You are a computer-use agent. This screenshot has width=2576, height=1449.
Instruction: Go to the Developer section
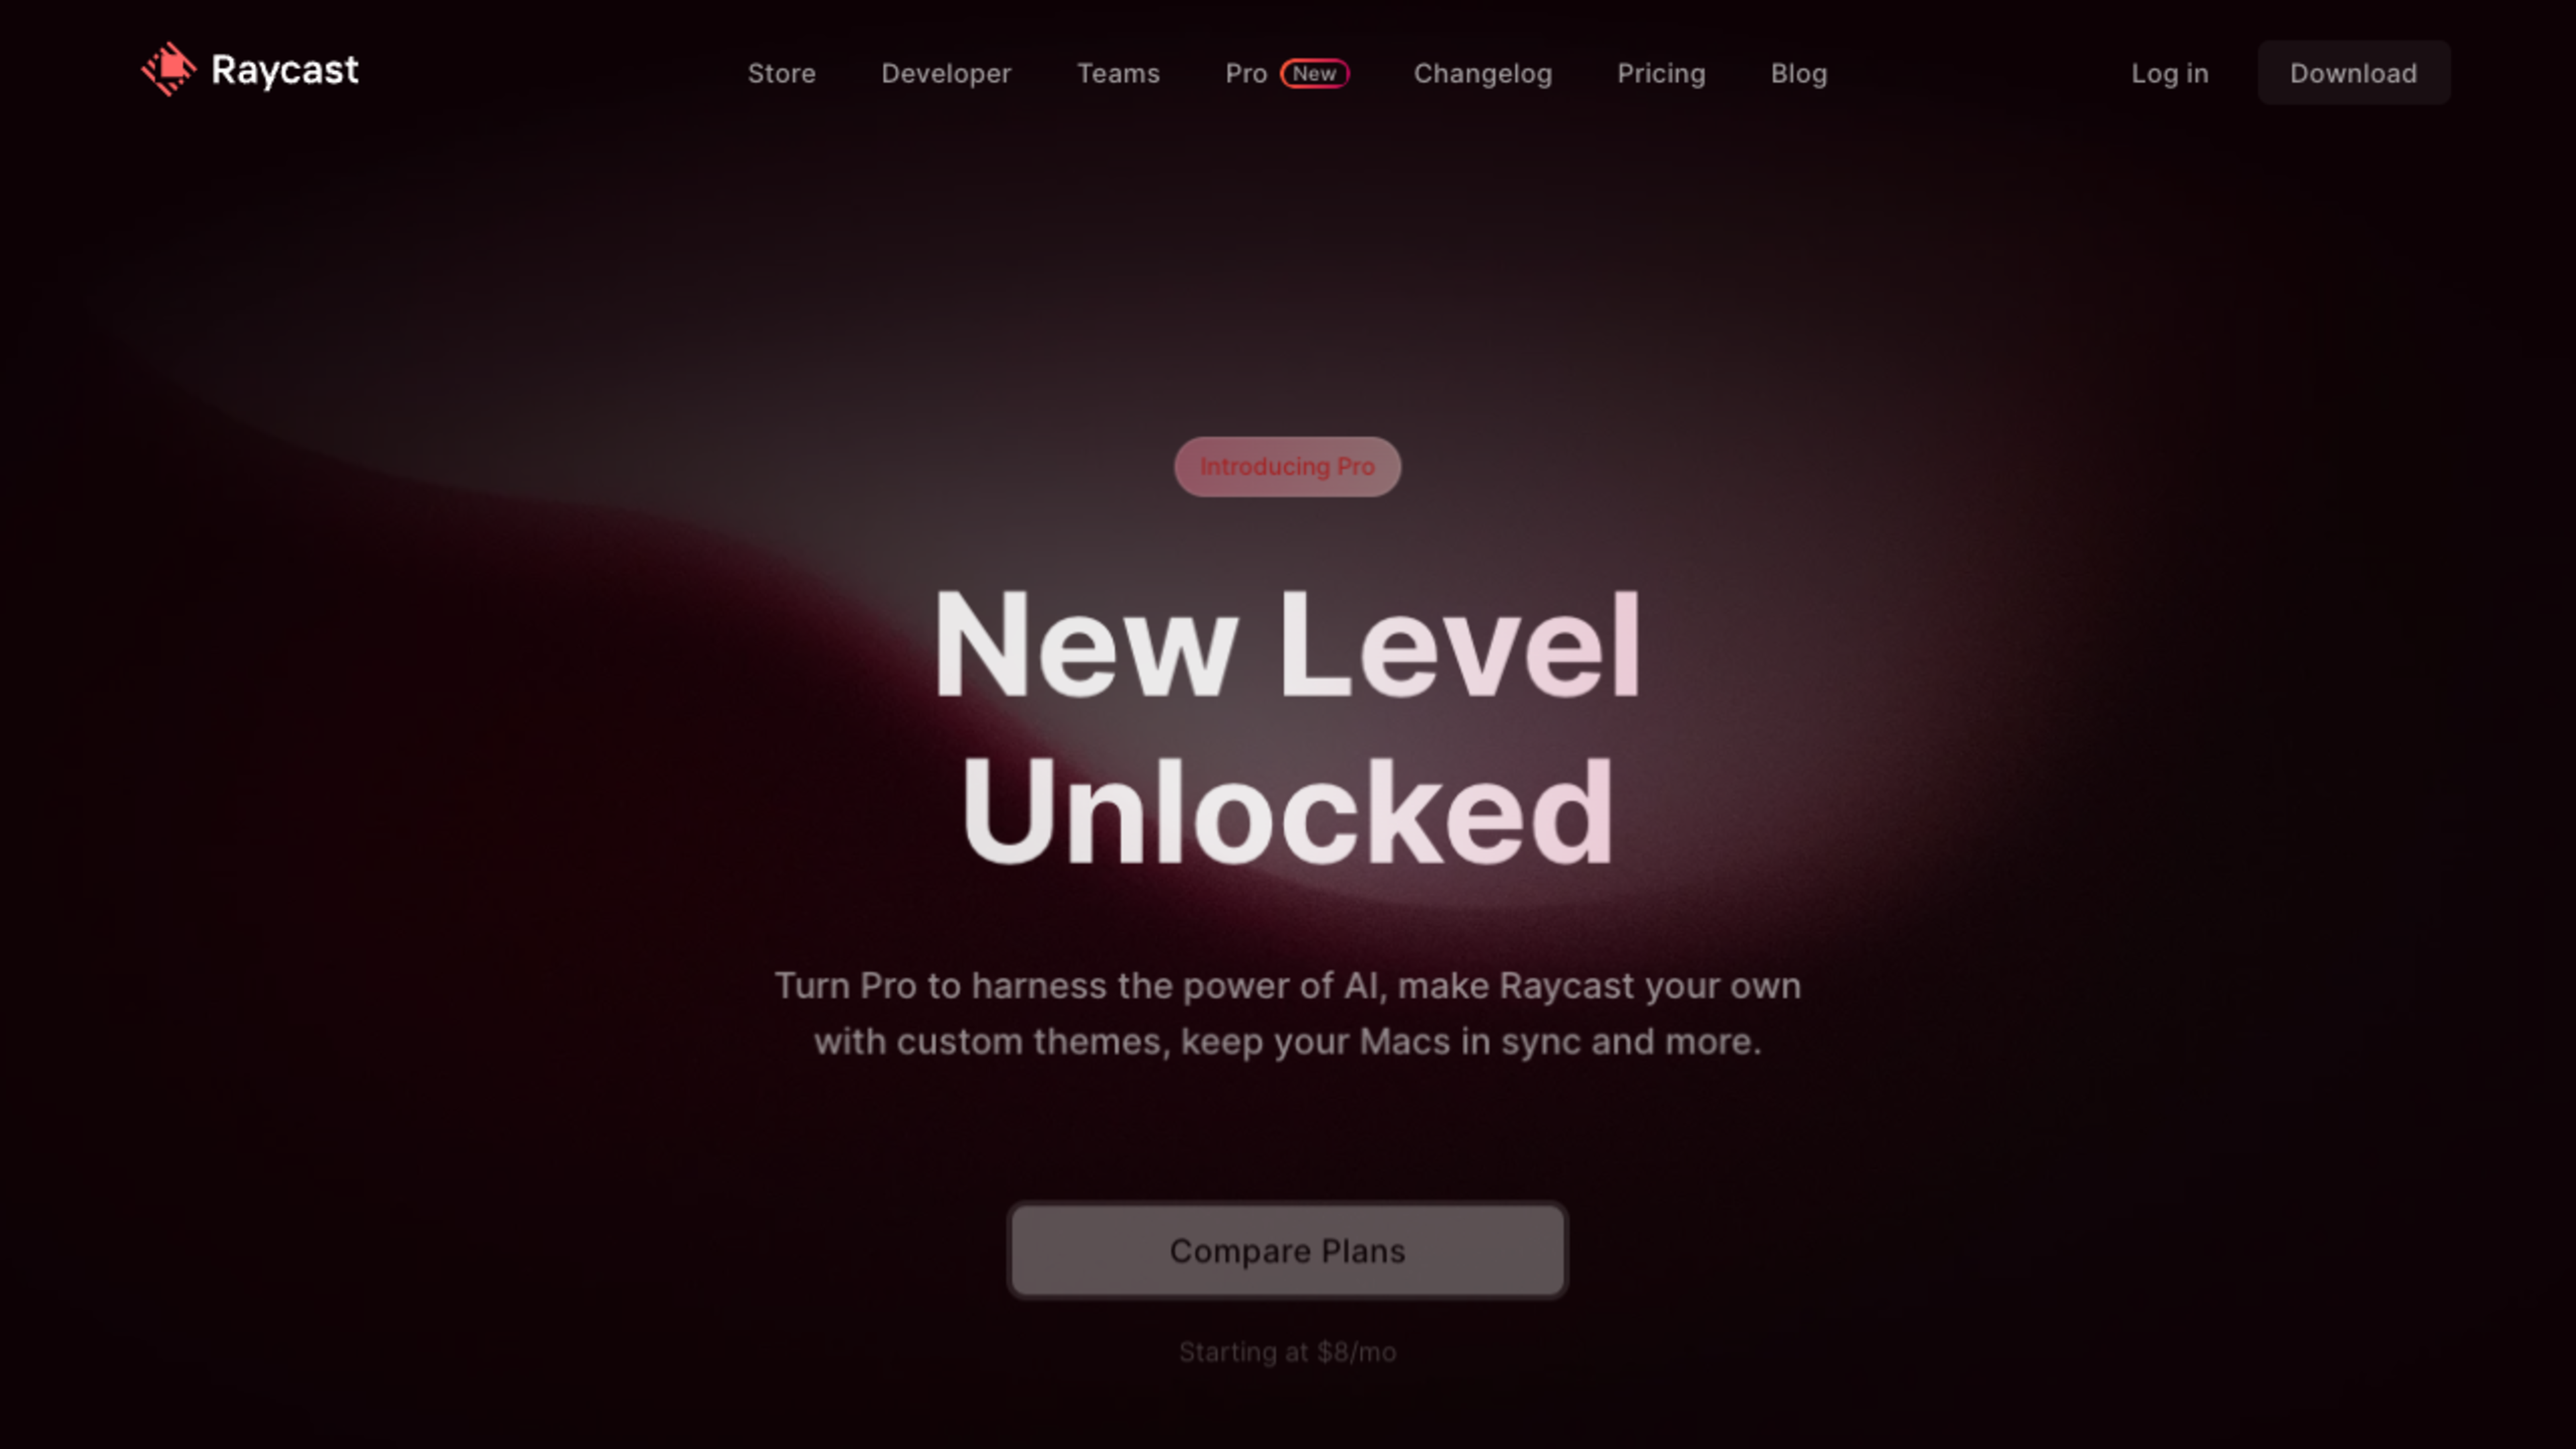pos(946,74)
